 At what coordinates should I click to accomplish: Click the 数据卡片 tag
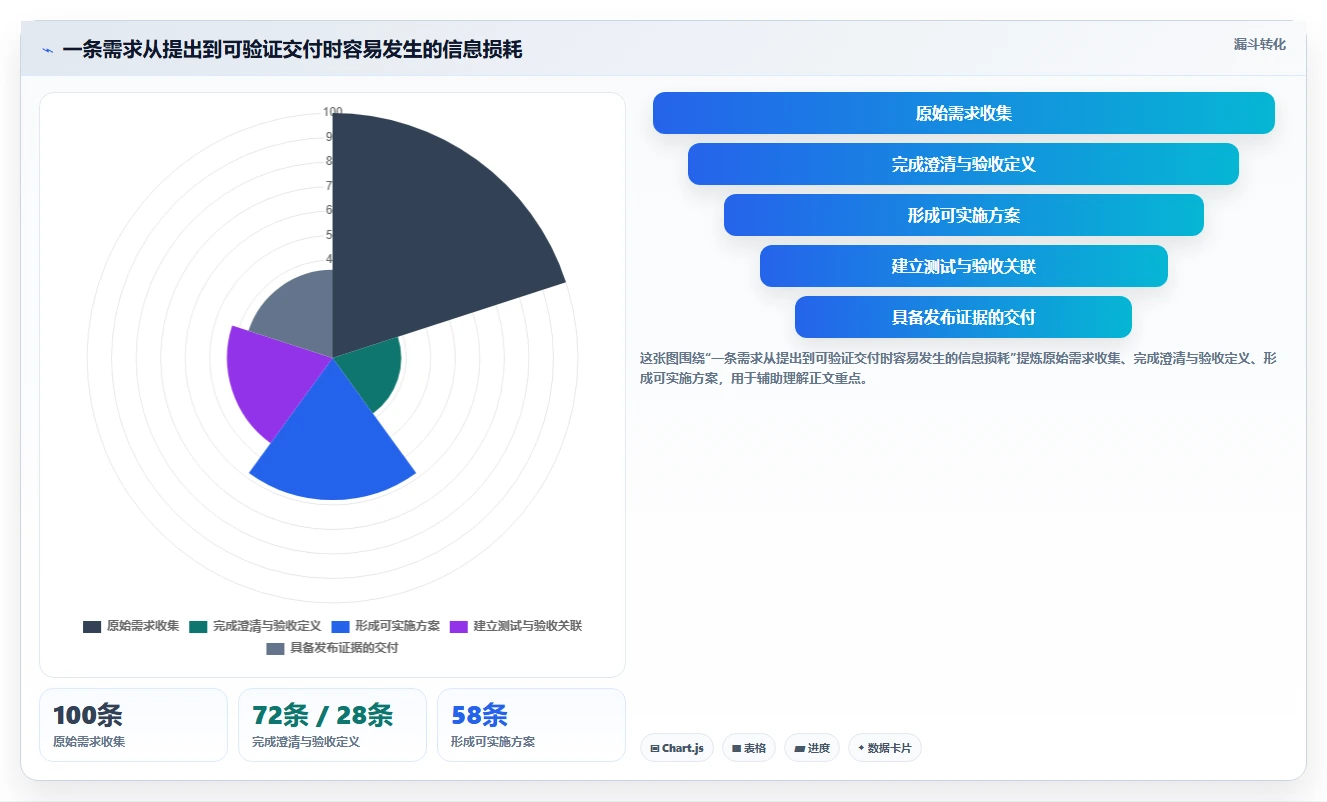[x=885, y=748]
